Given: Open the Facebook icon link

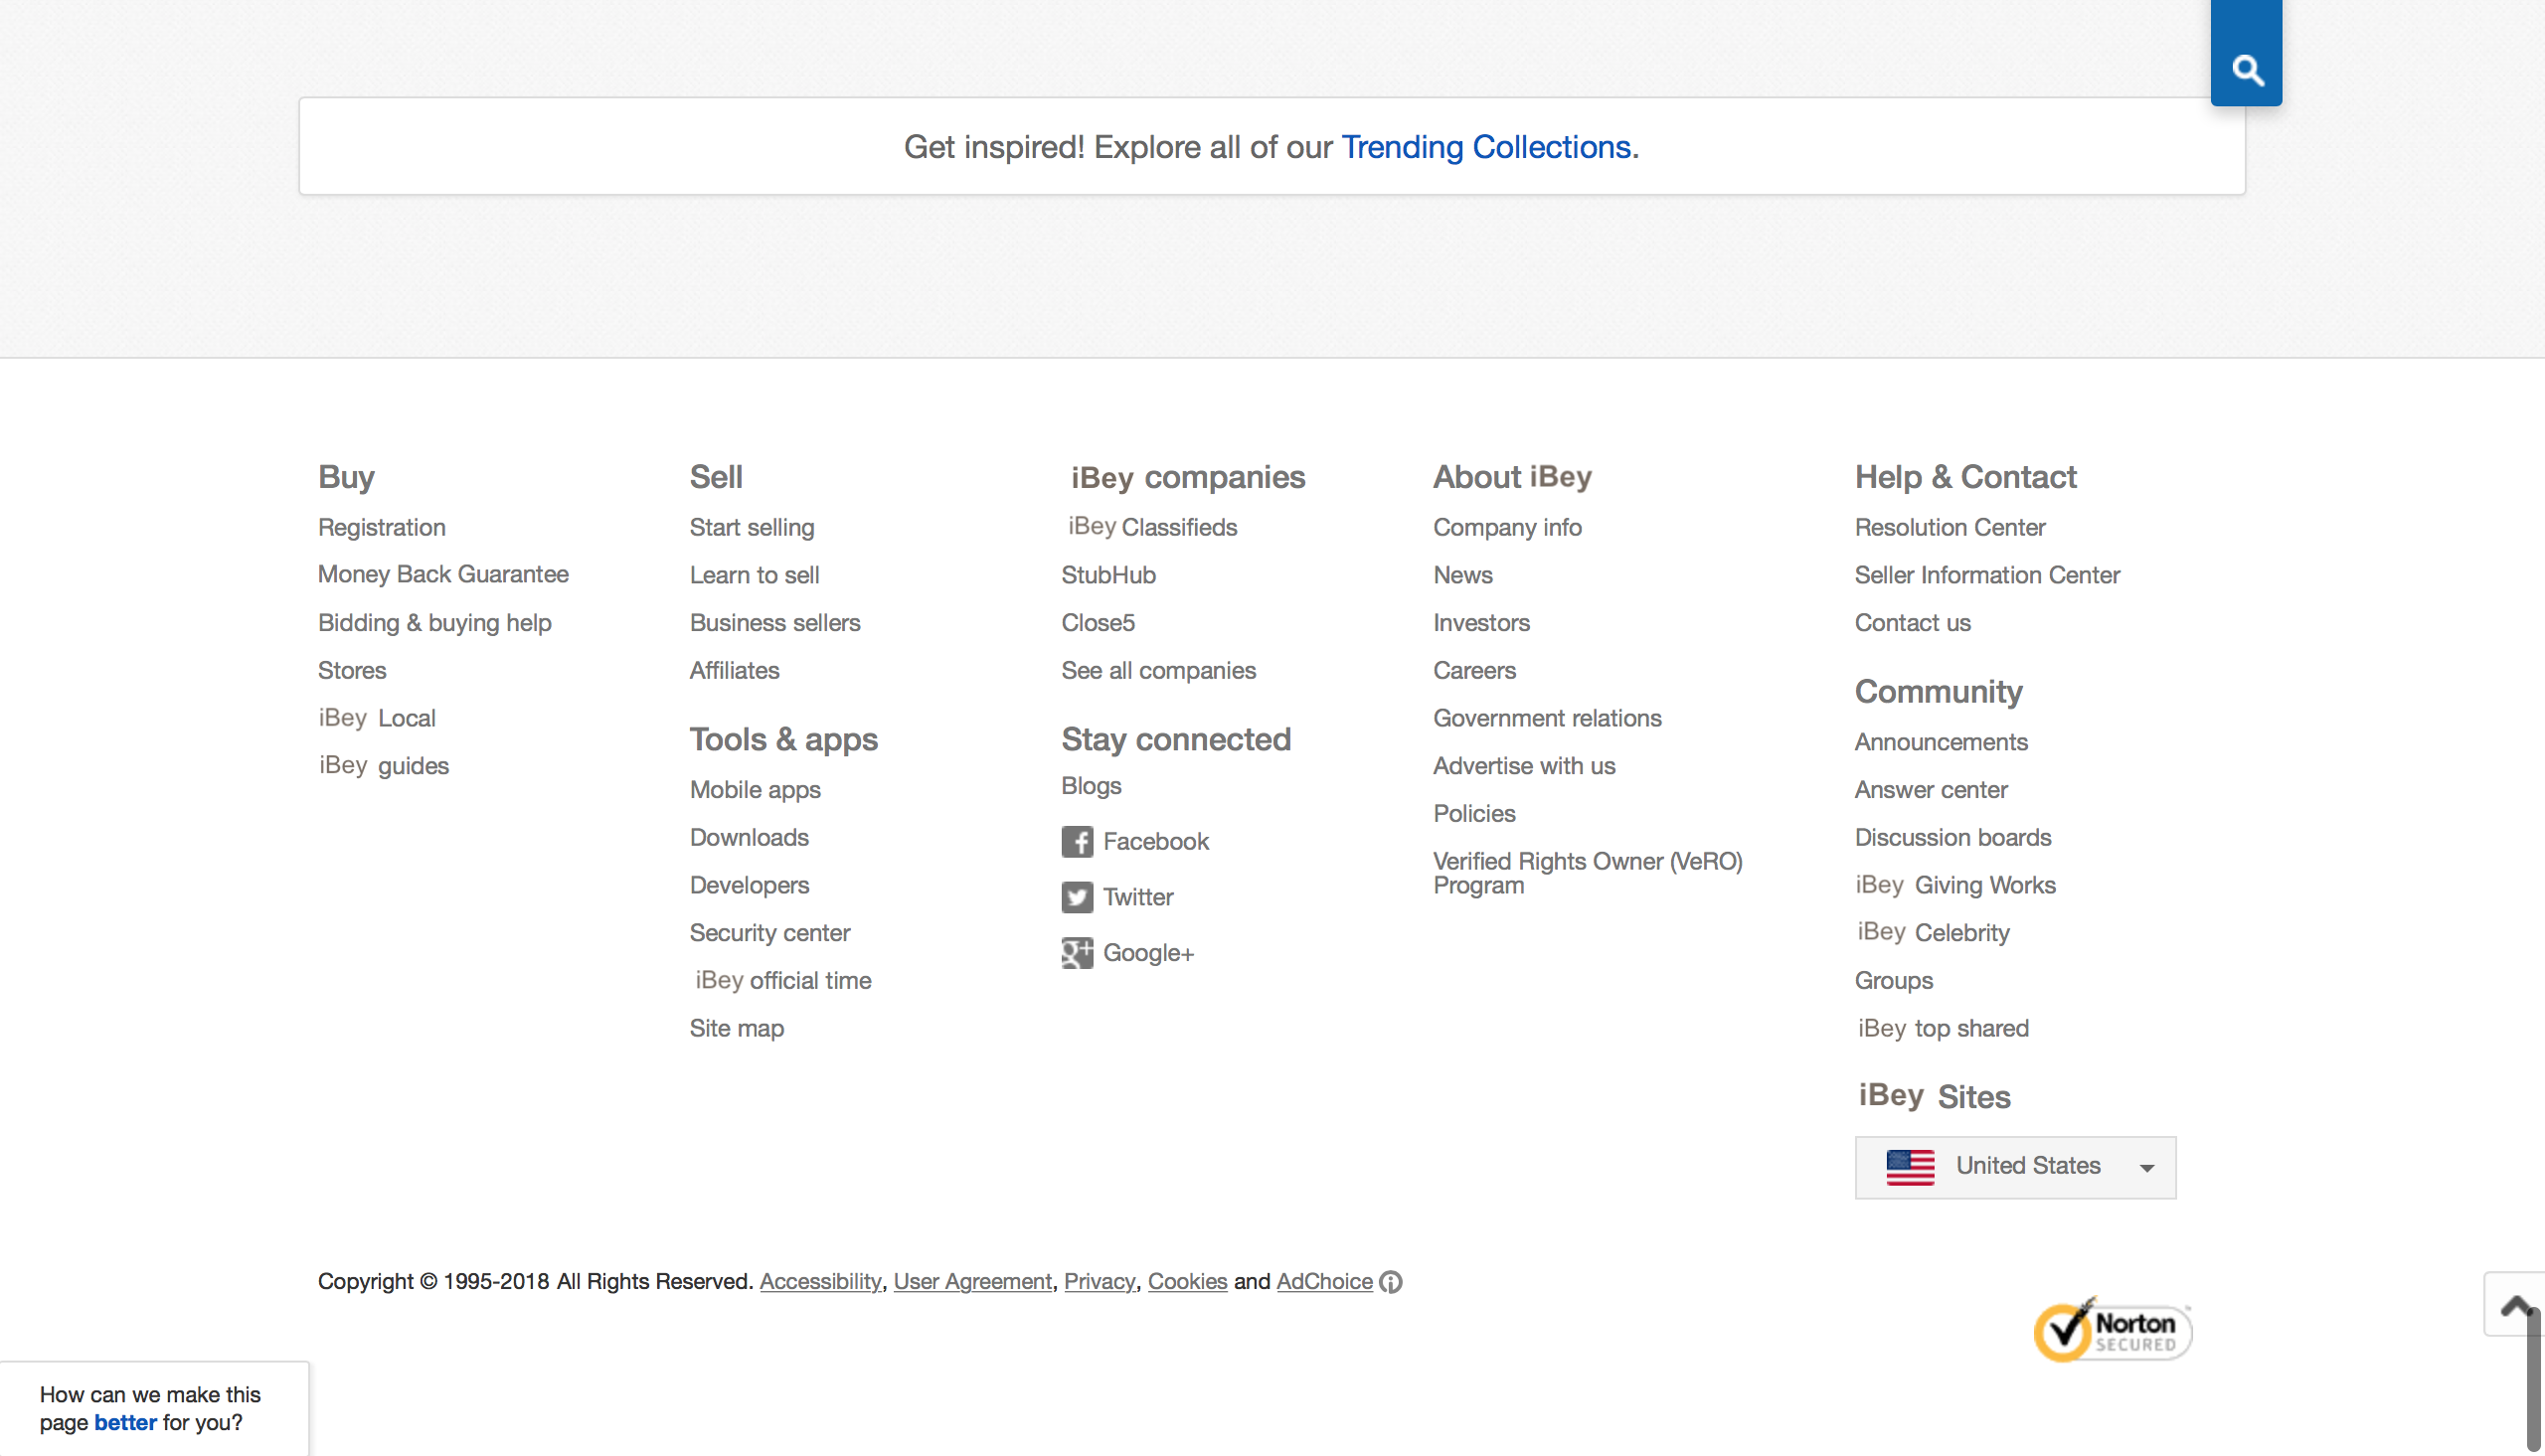Looking at the screenshot, I should [x=1076, y=841].
